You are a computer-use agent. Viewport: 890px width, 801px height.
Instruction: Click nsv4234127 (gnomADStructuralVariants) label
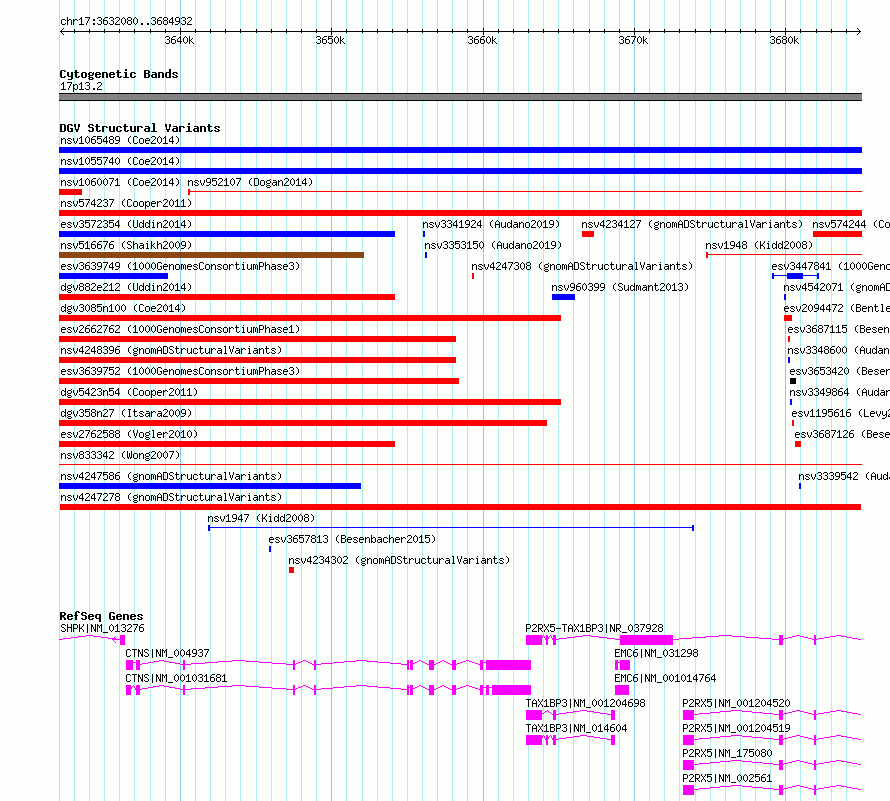coord(692,224)
